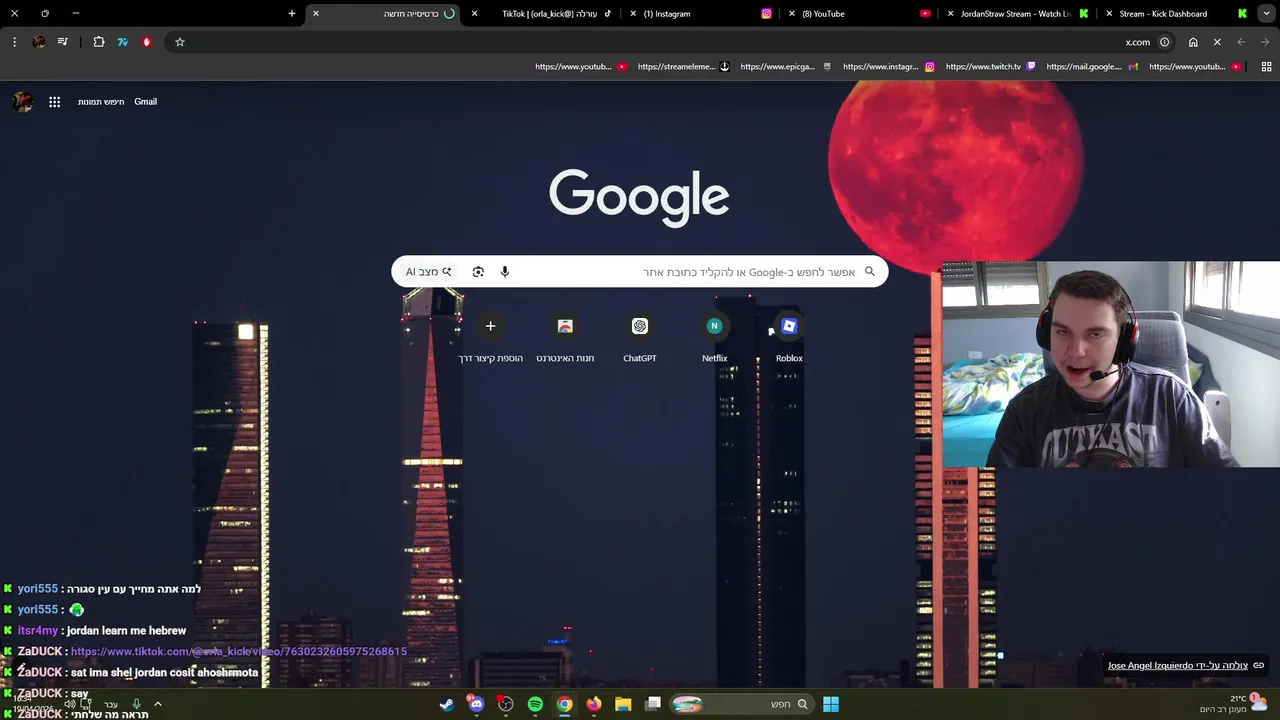Add a shortcut with the plus tile
This screenshot has width=1280, height=720.
coord(490,339)
